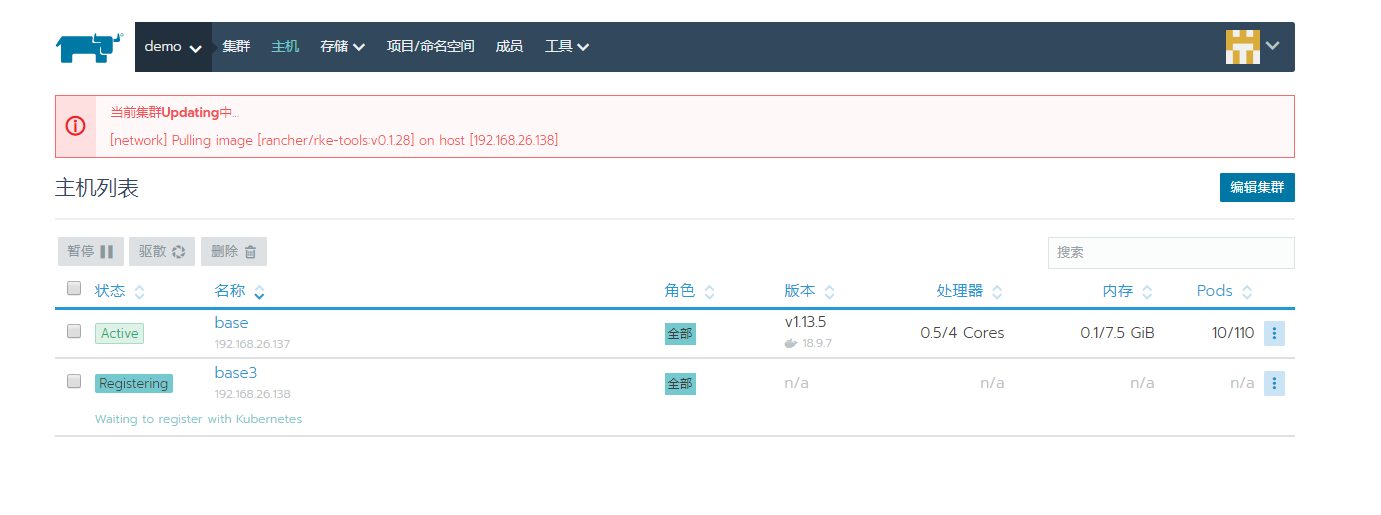Sort hosts by Pods column arrows
The width and height of the screenshot is (1381, 515).
pos(1247,292)
